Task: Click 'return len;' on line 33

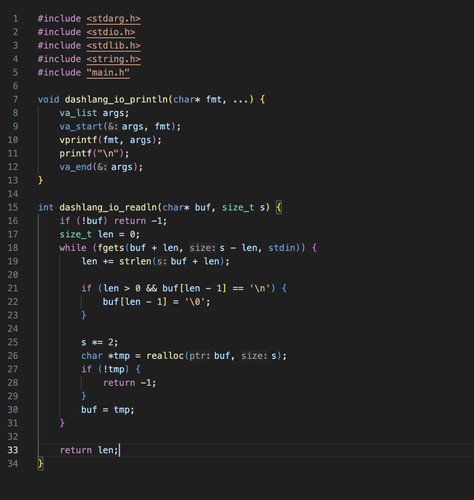Action: (89, 450)
